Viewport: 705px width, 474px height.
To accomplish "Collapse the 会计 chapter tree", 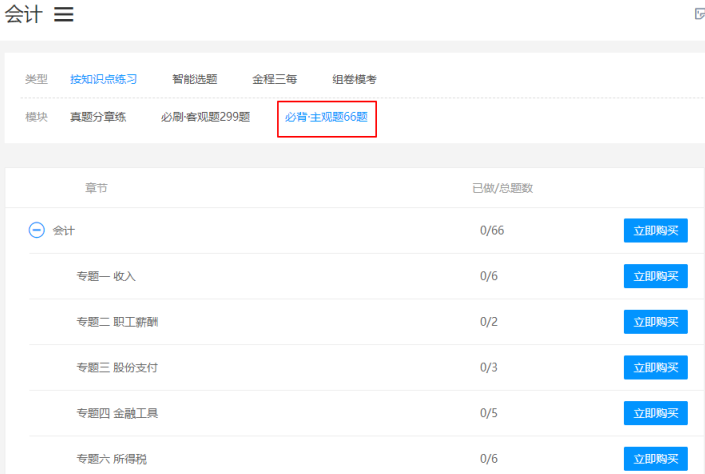I will 36,230.
